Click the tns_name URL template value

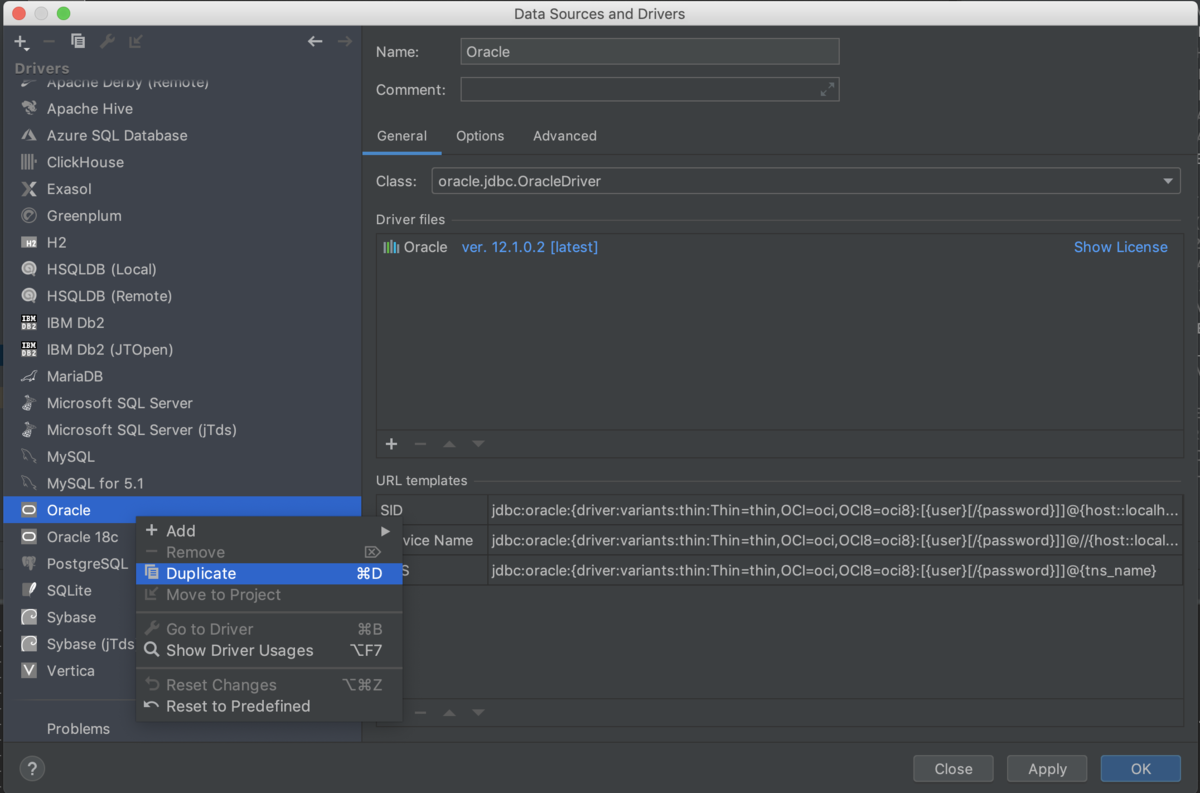tap(835, 570)
